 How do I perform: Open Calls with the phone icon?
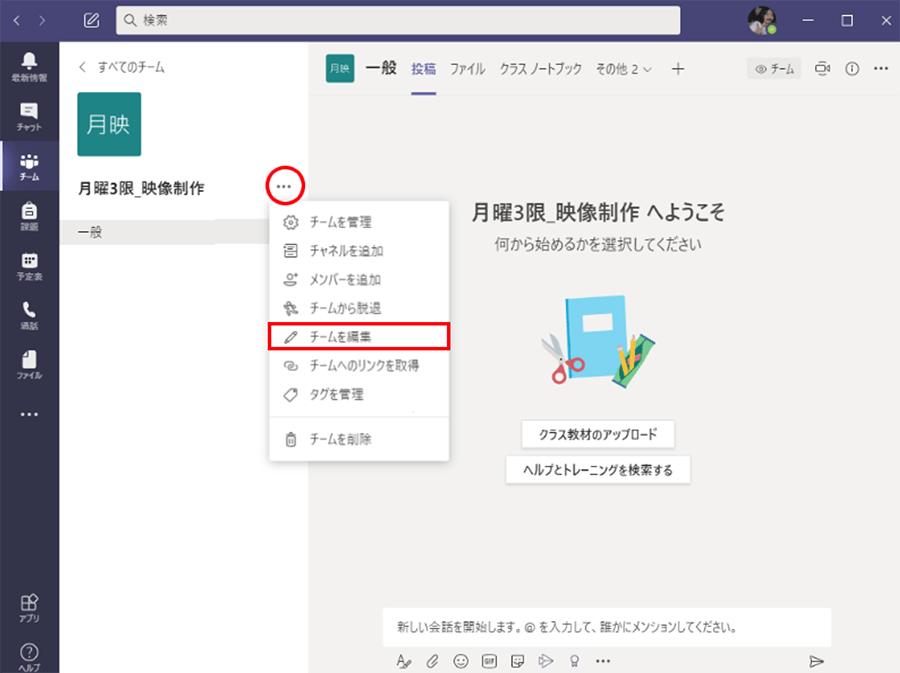pyautogui.click(x=29, y=315)
